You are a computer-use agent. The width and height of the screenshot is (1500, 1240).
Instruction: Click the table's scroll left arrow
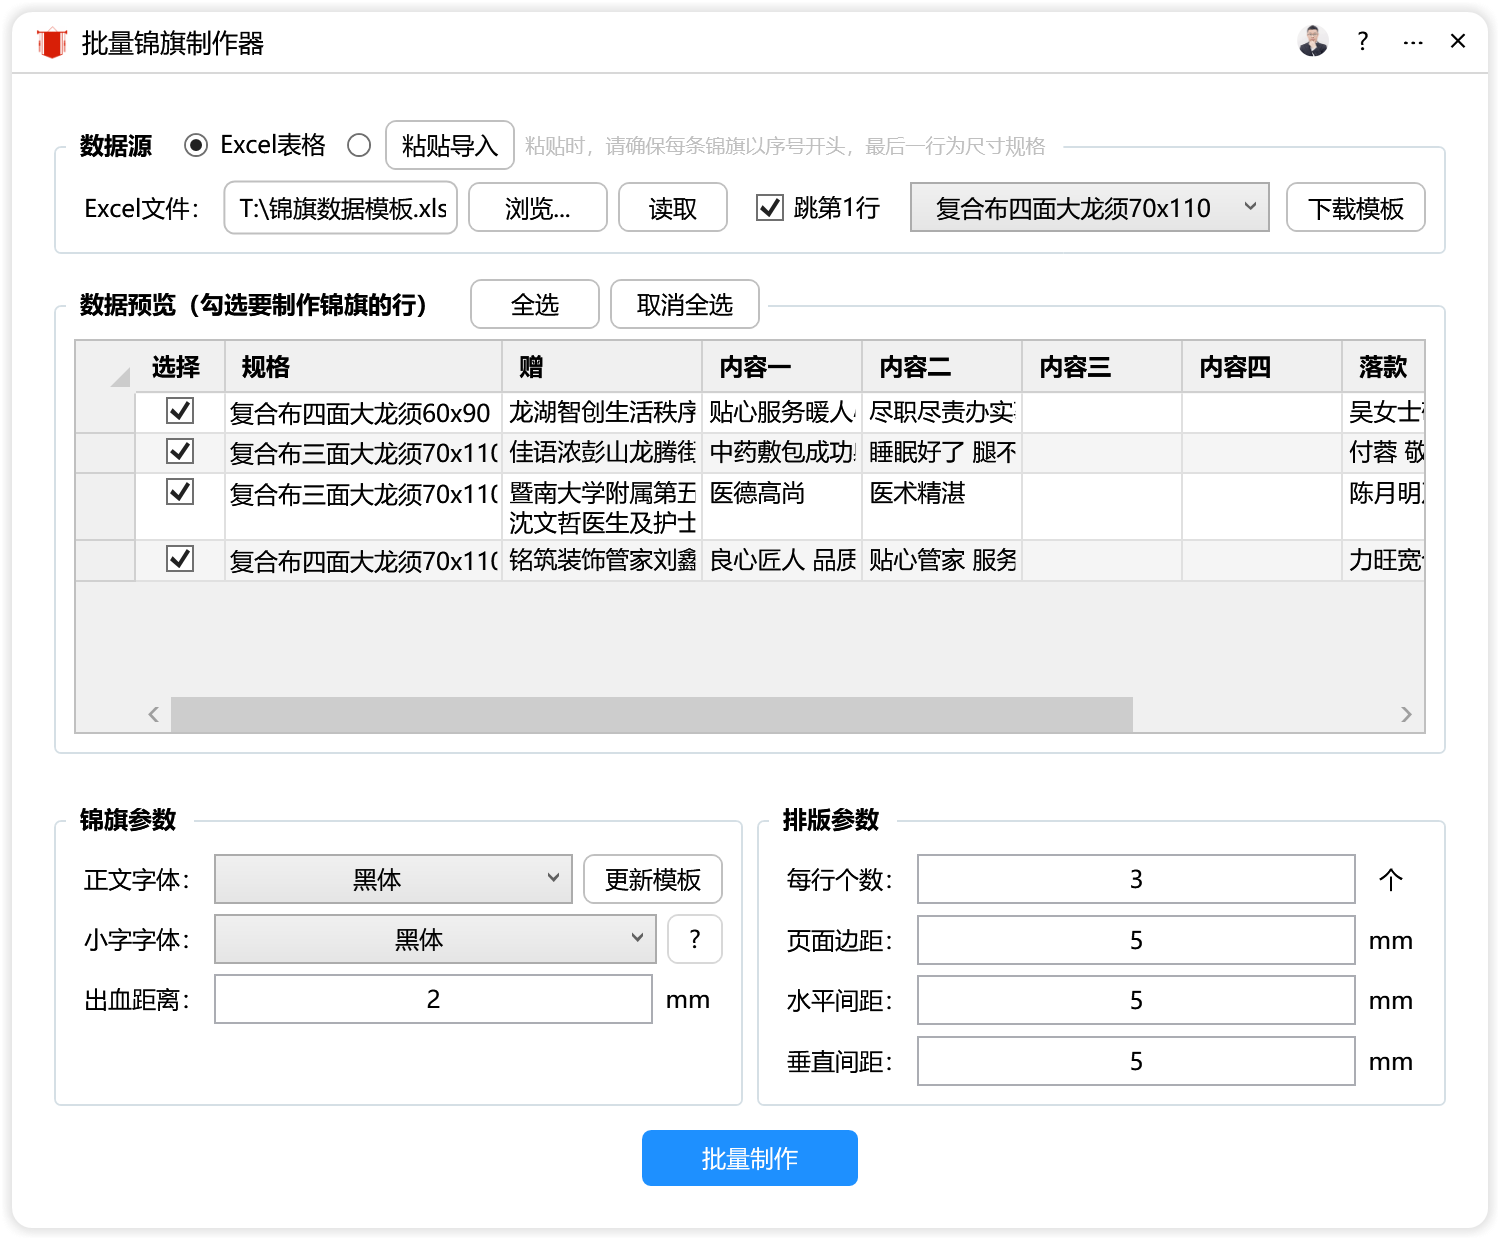[154, 714]
